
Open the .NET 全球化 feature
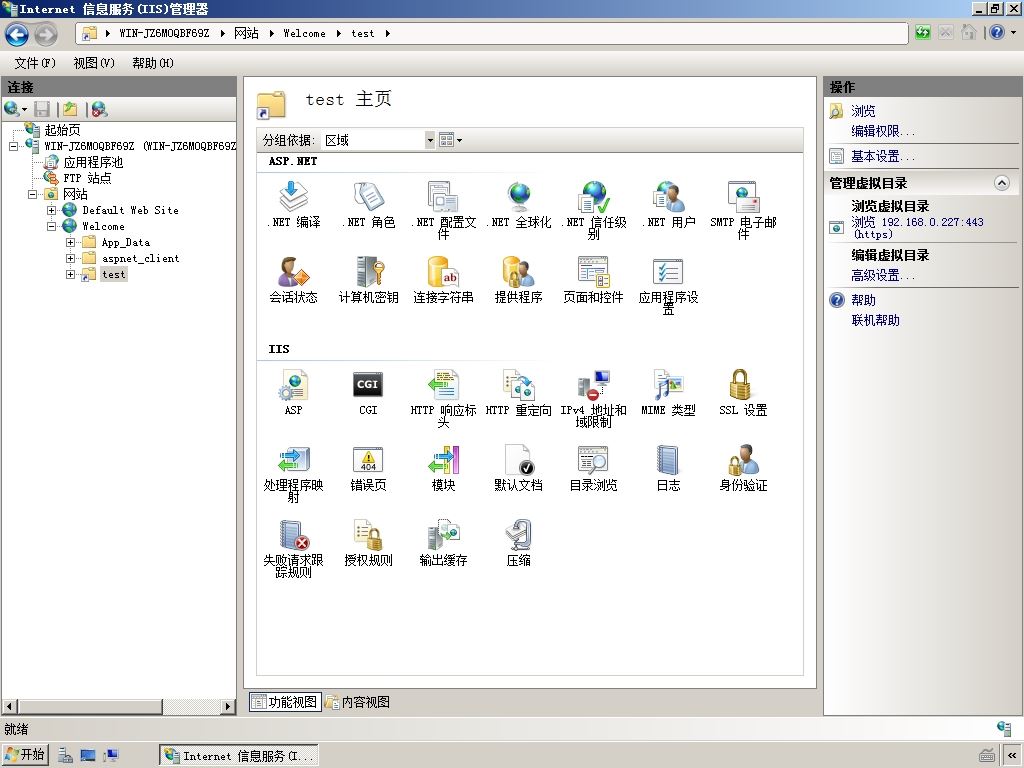[x=519, y=204]
